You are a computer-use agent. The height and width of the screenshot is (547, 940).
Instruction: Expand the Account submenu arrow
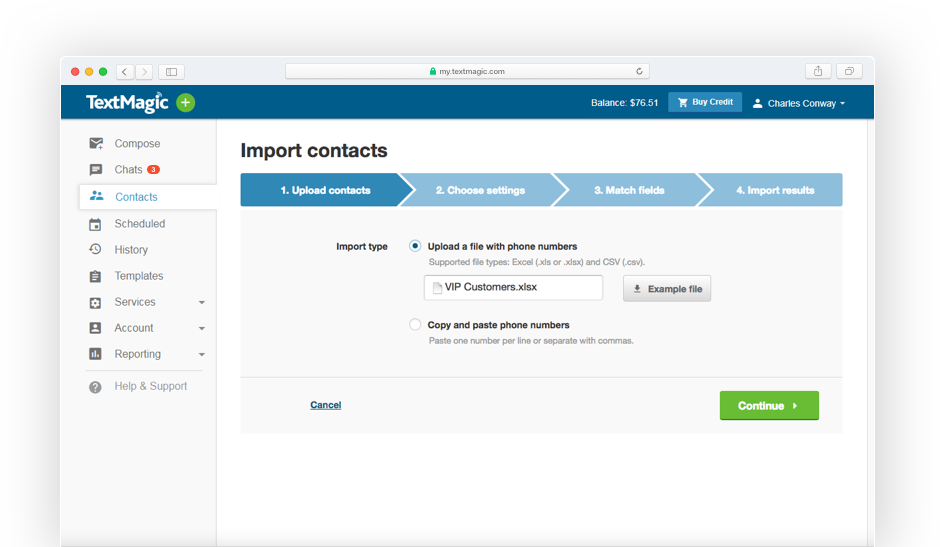pos(202,329)
